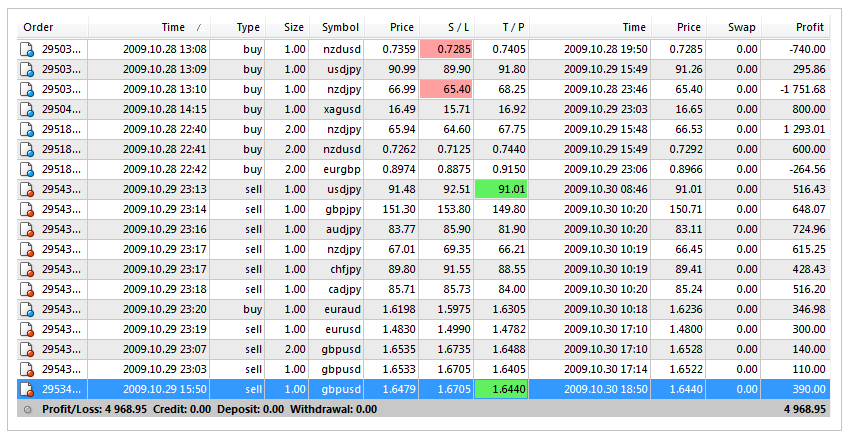Click the Order column header

(x=50, y=27)
